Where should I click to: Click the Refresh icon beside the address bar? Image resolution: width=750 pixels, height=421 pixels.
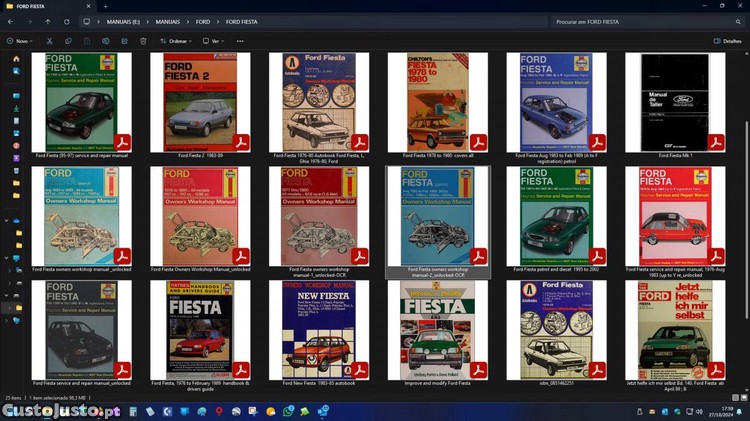(67, 21)
